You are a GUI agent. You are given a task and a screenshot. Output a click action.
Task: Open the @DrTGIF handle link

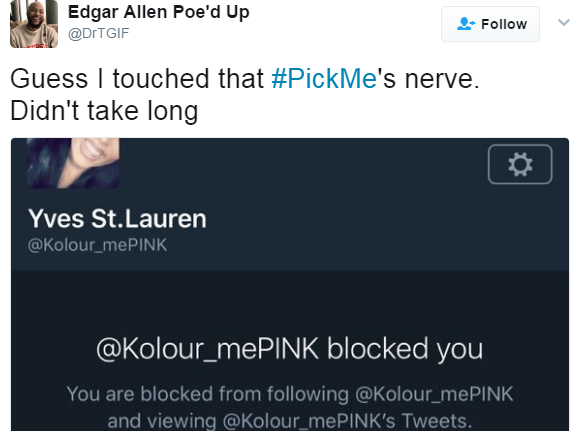click(98, 33)
